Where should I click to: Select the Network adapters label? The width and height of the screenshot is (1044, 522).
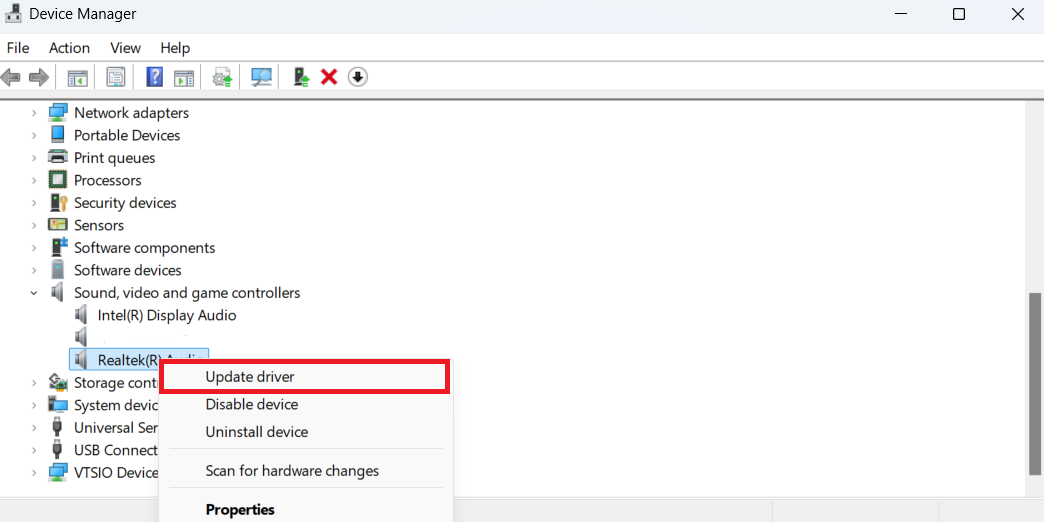[x=131, y=113]
